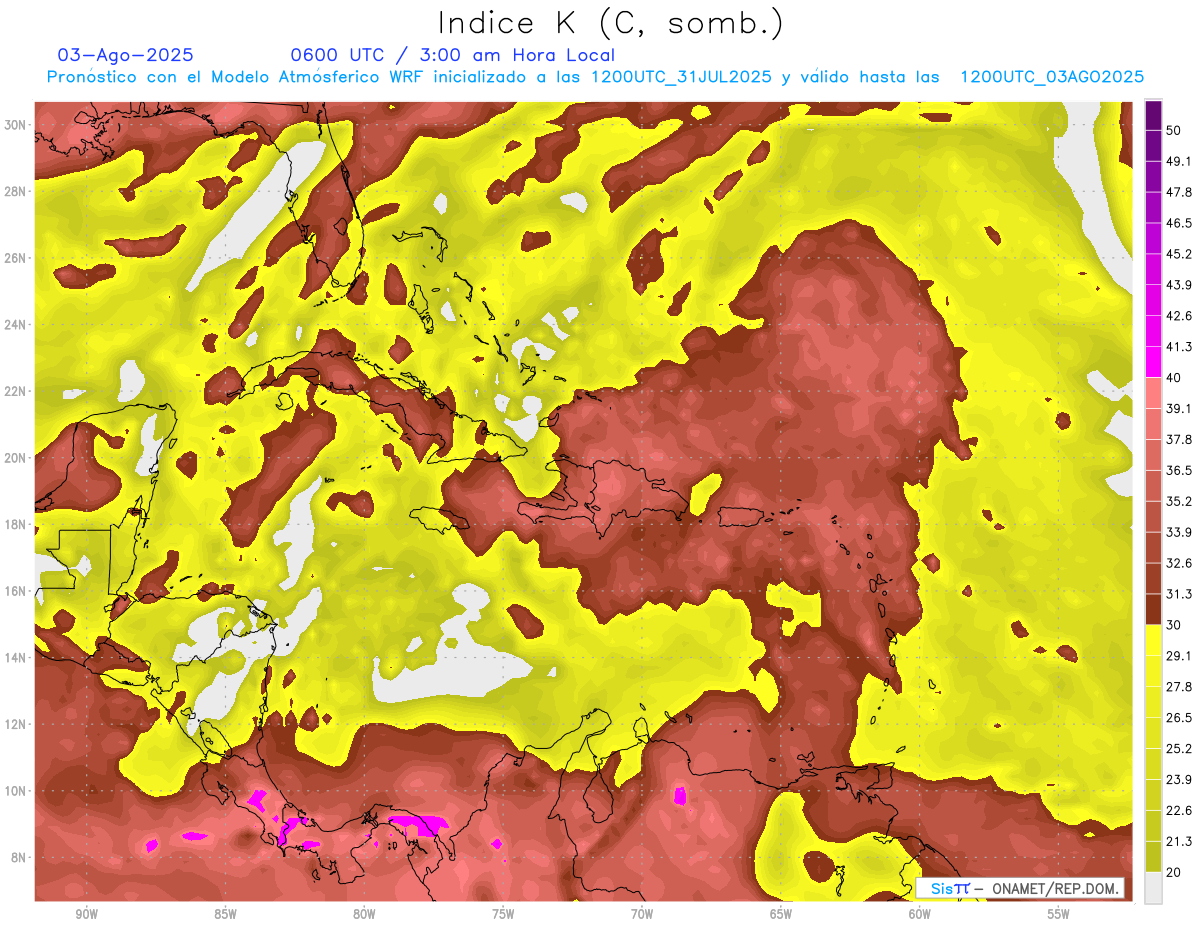Select the init time '1200UTC_31JUL2025'

[681, 77]
